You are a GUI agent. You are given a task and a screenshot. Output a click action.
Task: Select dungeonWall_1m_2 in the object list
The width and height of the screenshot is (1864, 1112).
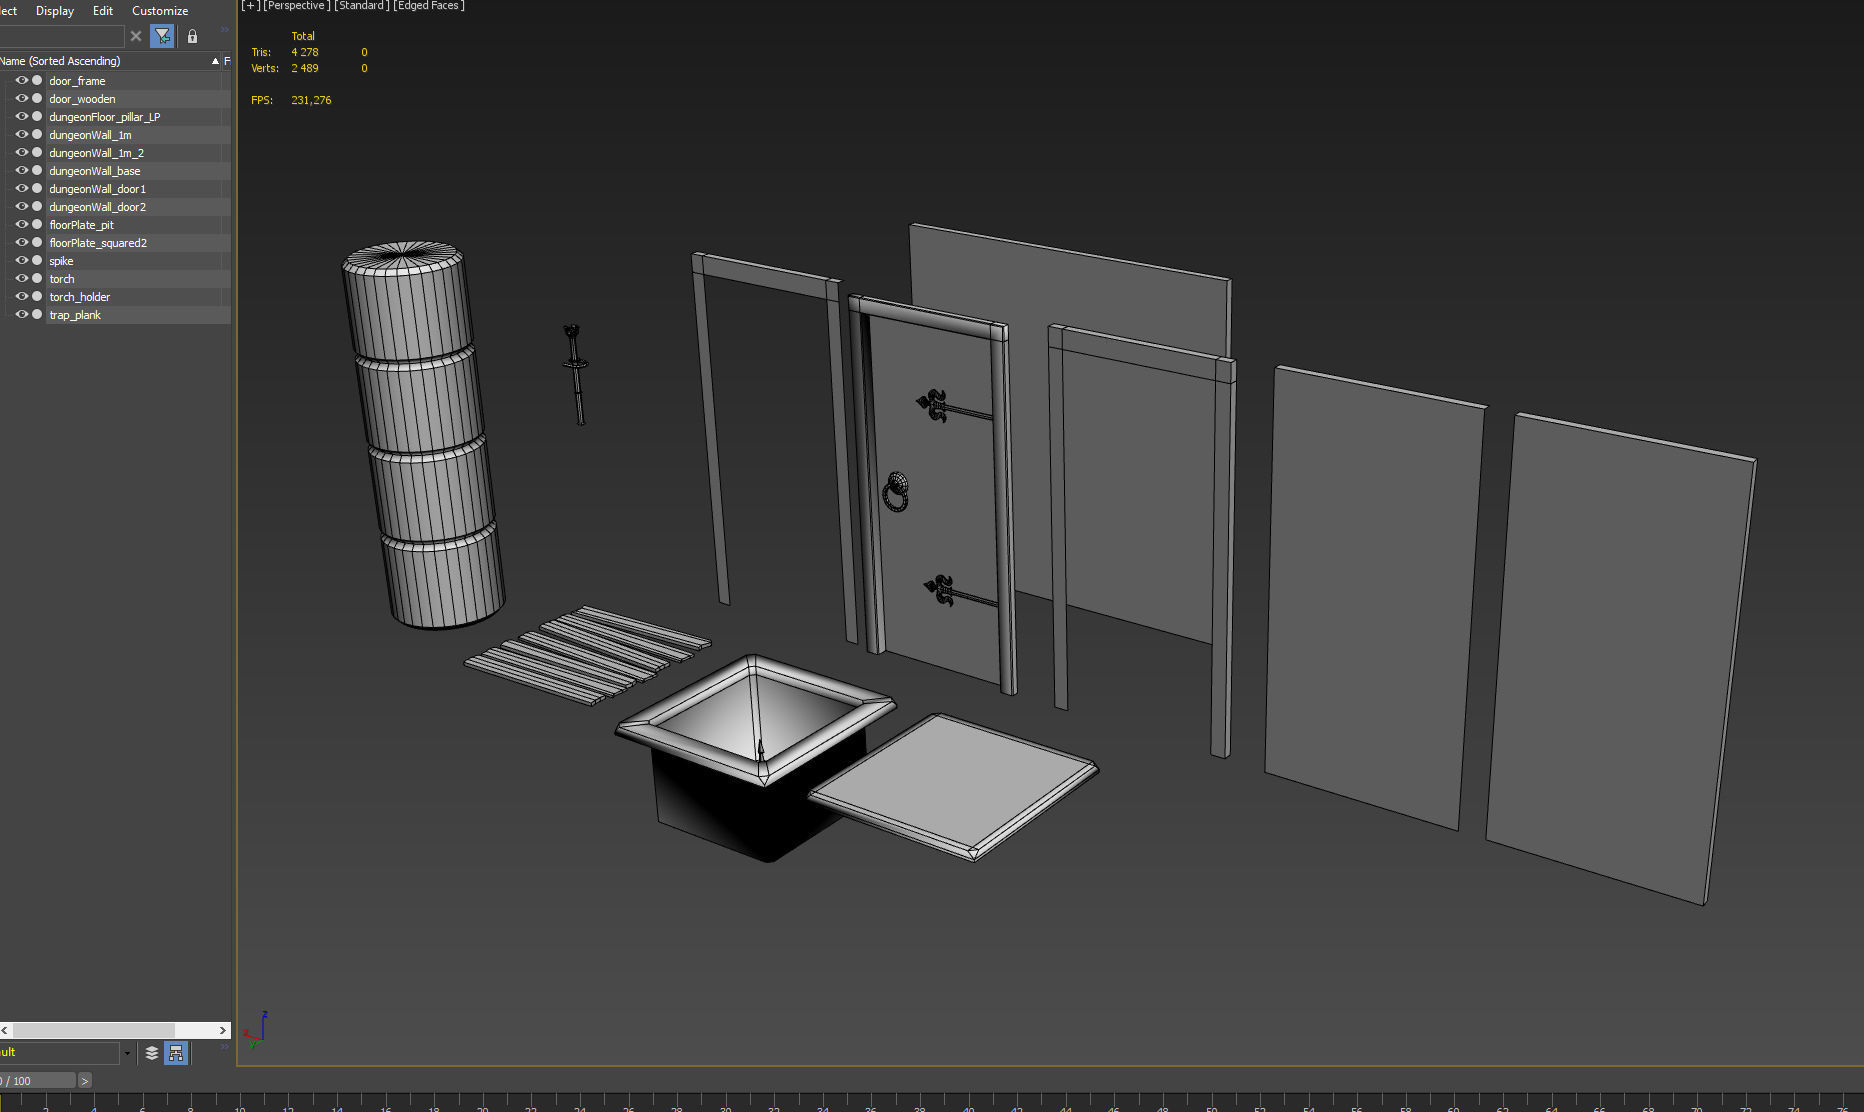tap(96, 153)
